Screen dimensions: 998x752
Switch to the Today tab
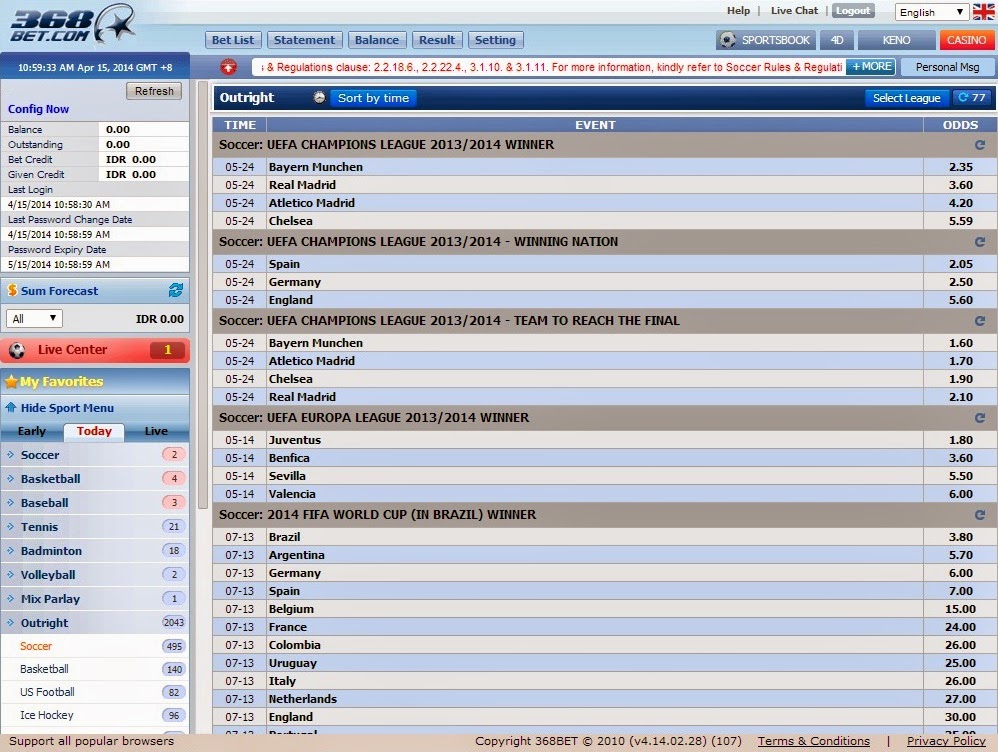pyautogui.click(x=94, y=431)
